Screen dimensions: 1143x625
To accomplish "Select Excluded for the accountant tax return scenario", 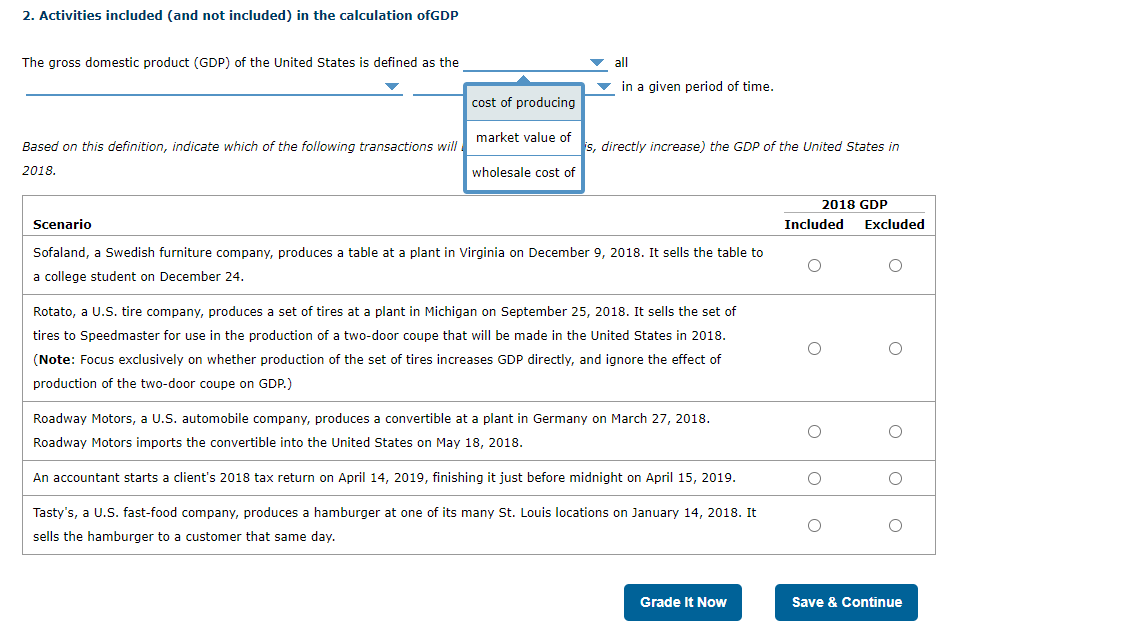I will [x=895, y=478].
